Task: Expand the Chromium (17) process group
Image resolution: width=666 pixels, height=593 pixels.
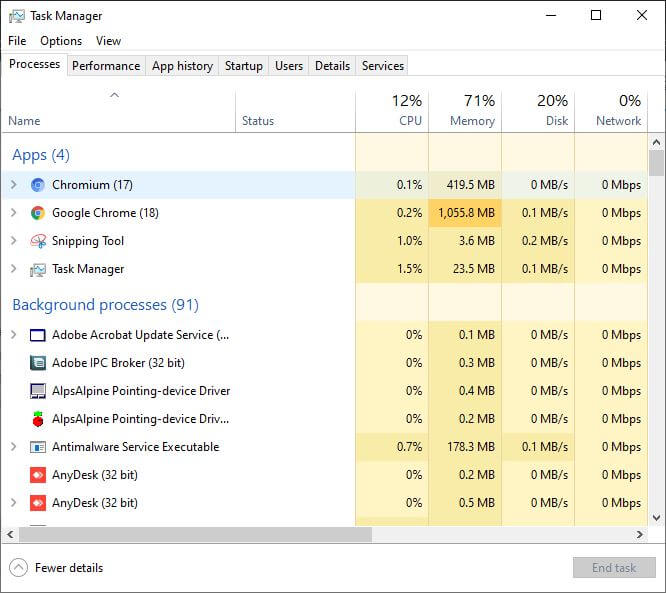Action: [14, 184]
